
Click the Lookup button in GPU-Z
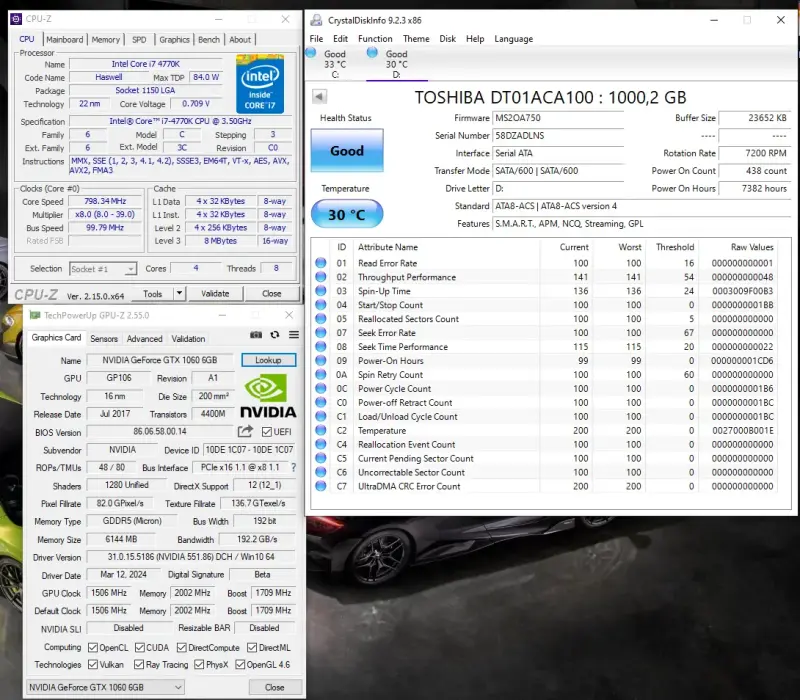pyautogui.click(x=268, y=360)
